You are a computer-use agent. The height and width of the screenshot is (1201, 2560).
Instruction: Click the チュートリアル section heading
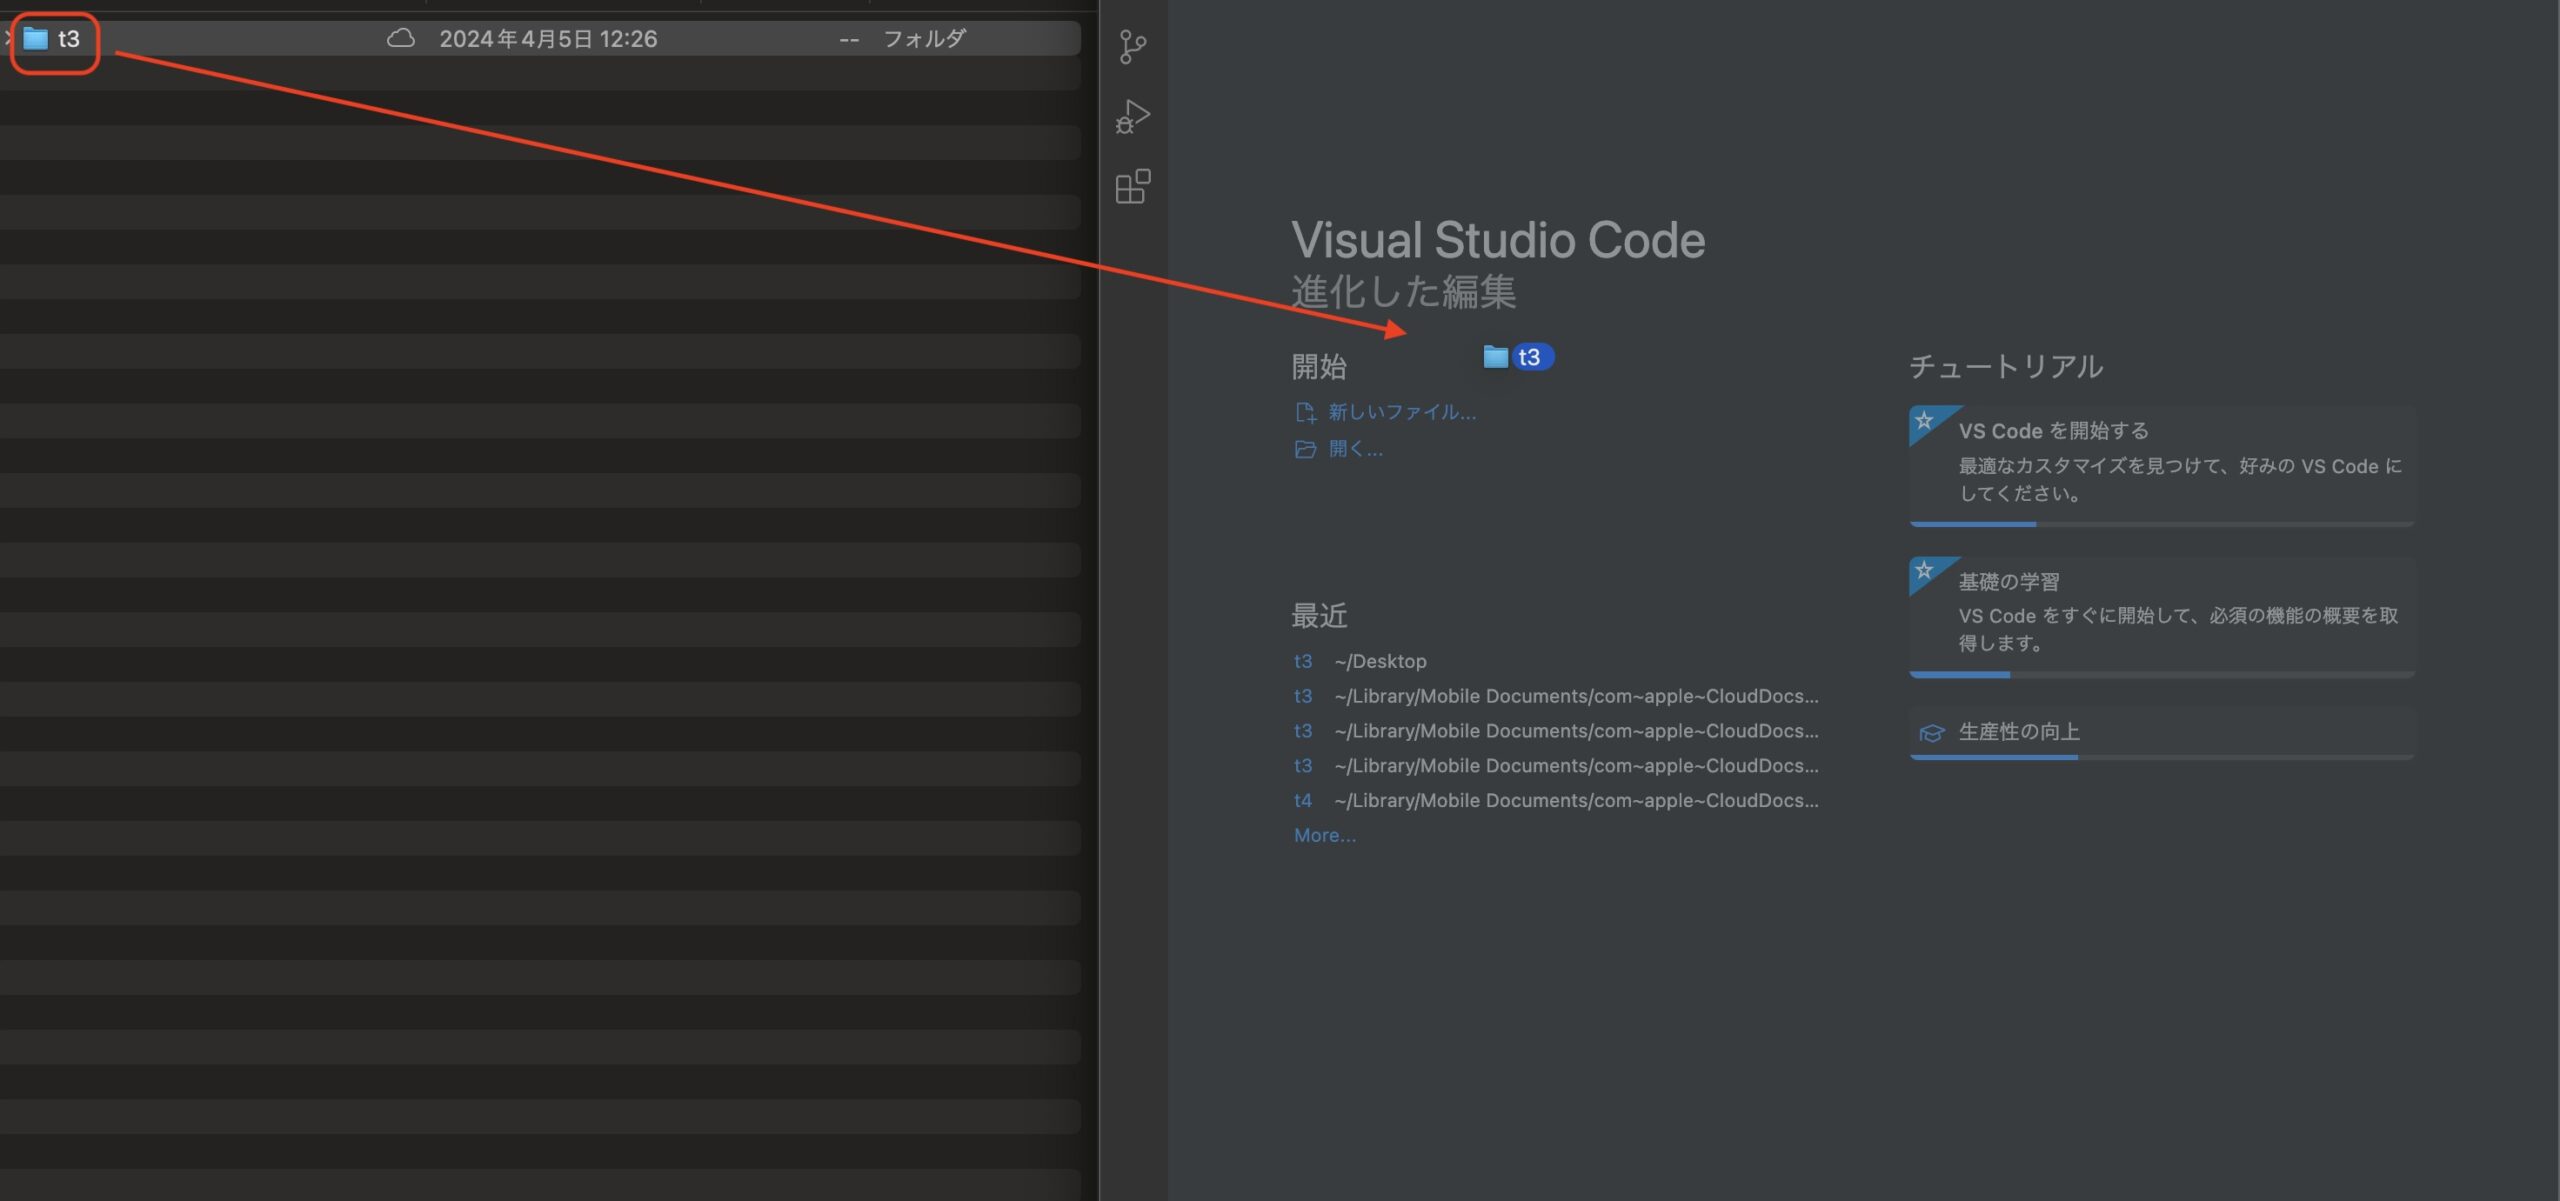point(2006,366)
